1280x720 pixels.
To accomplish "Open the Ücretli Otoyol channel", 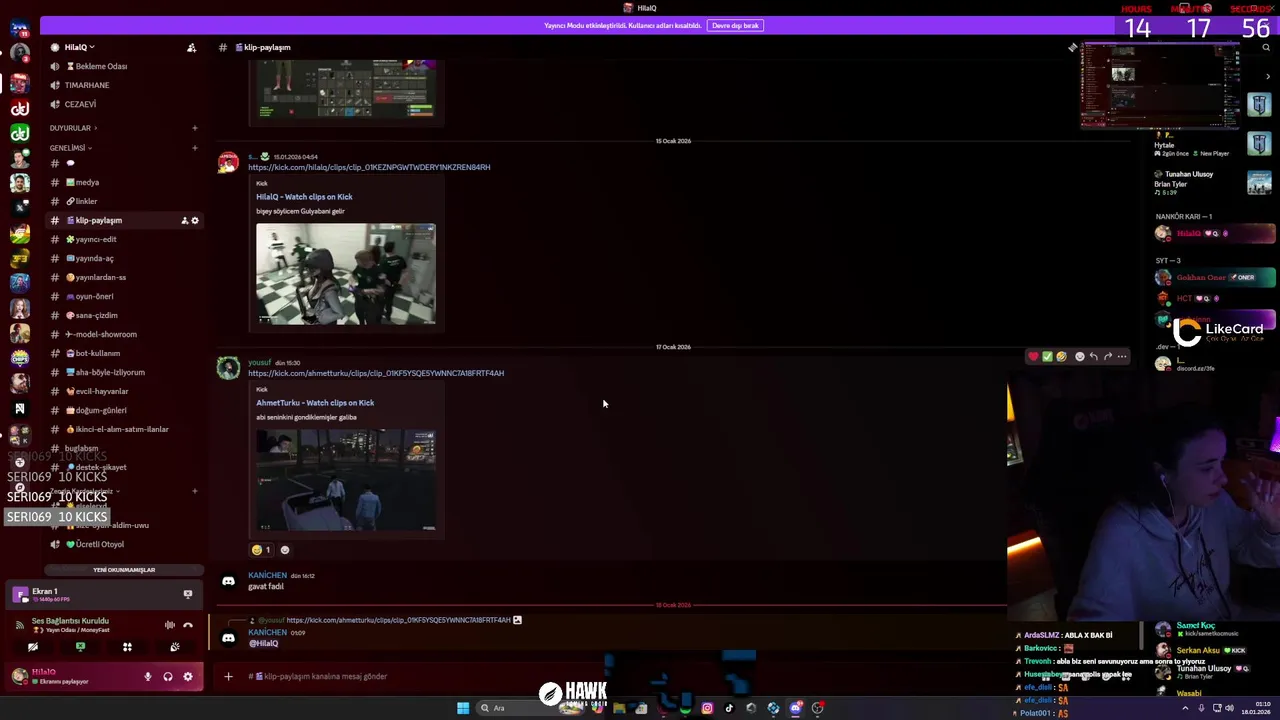I will [x=100, y=544].
